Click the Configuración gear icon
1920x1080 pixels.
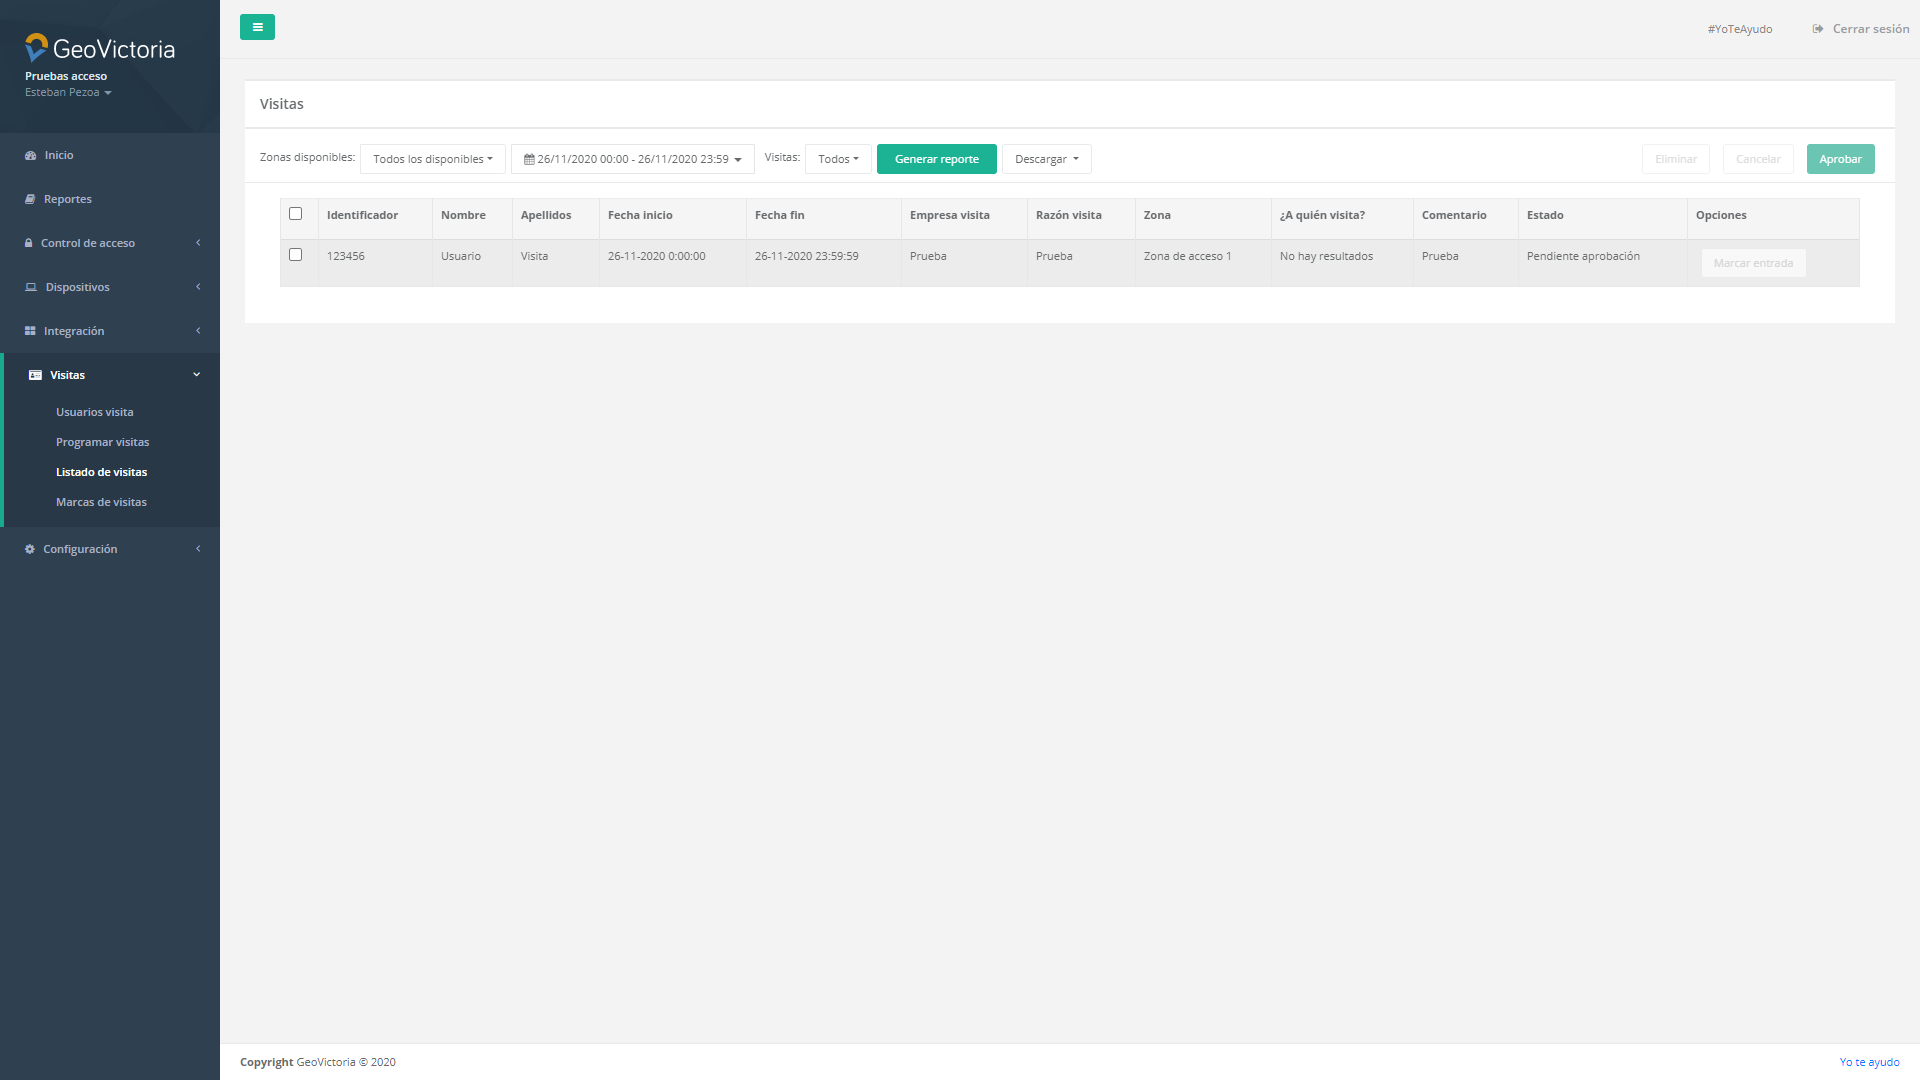[30, 549]
